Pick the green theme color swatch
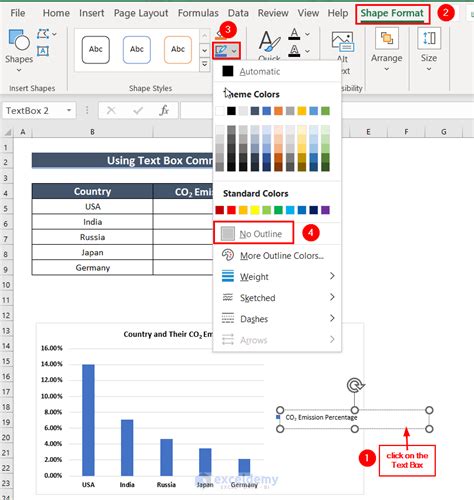 [325, 111]
